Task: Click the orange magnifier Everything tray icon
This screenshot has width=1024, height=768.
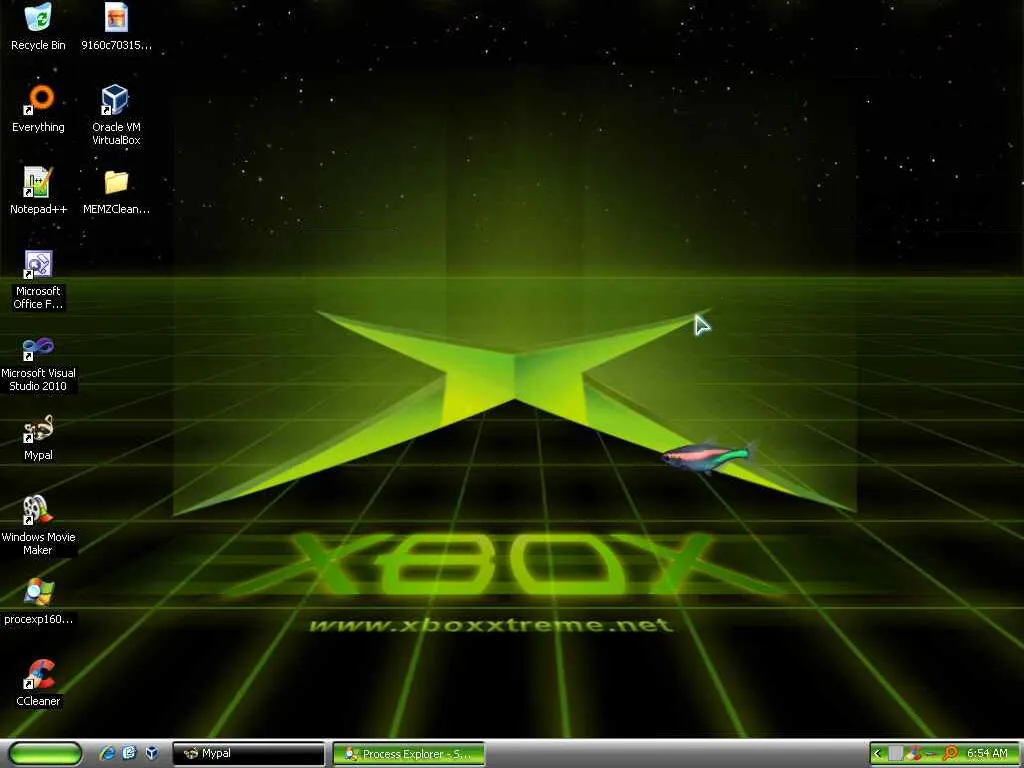Action: 951,754
